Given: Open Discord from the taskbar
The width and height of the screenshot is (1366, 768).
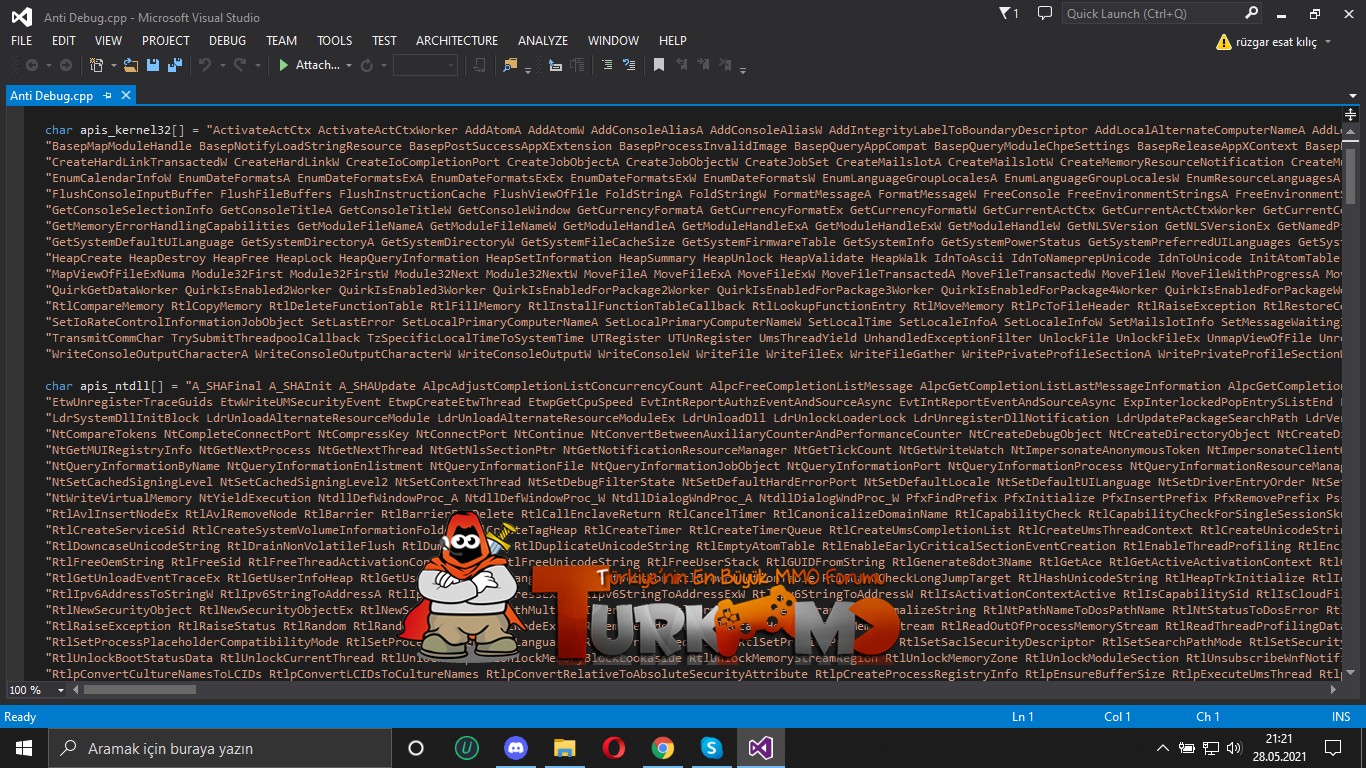Looking at the screenshot, I should click(x=516, y=748).
